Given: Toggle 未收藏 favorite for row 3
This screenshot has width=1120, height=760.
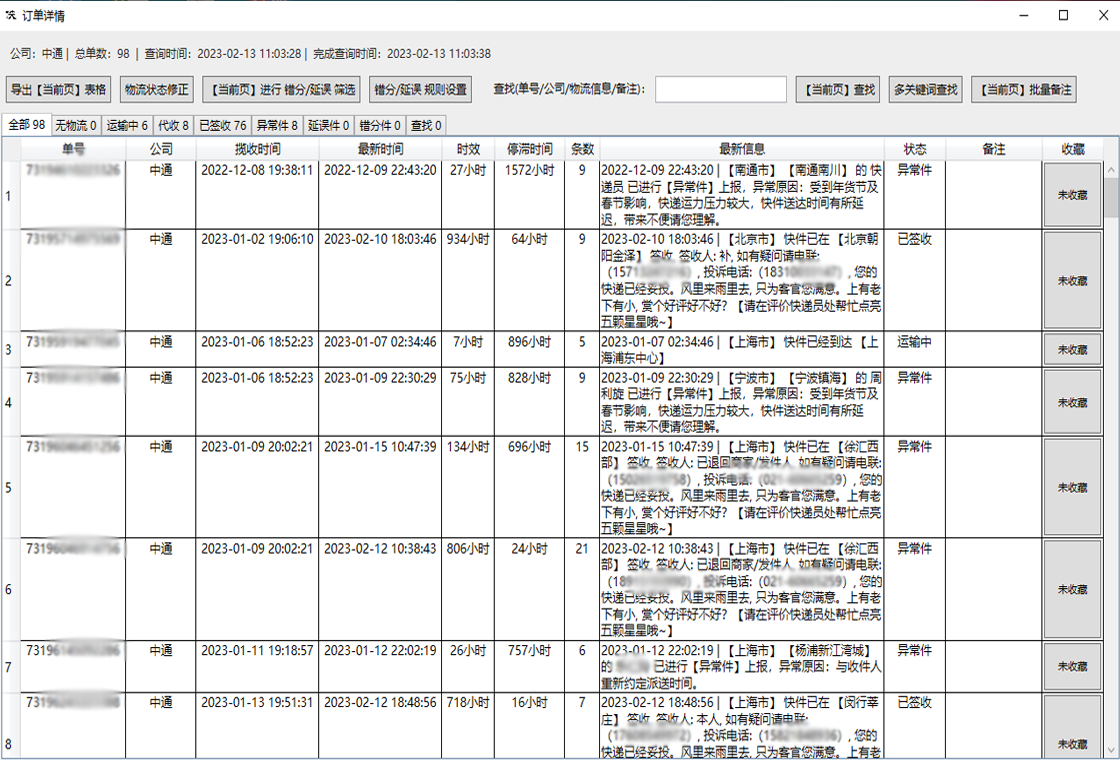Looking at the screenshot, I should 1072,349.
